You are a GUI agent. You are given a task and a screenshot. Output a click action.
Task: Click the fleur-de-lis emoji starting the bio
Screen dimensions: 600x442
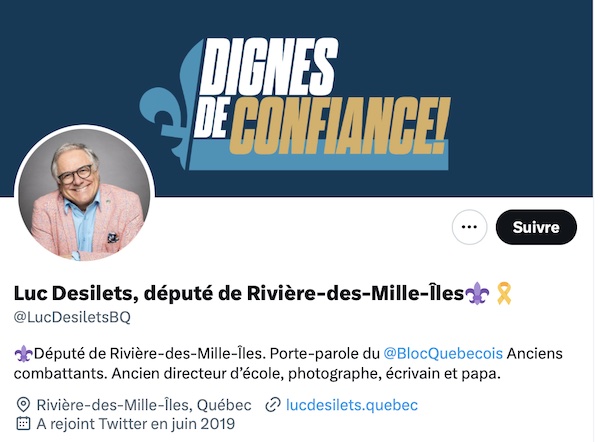pos(23,354)
